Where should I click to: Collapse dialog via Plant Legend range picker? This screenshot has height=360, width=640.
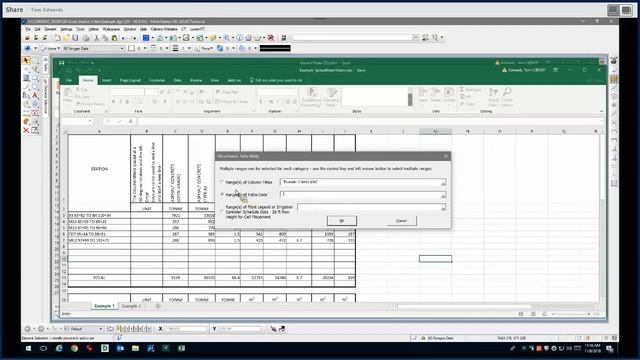443,208
